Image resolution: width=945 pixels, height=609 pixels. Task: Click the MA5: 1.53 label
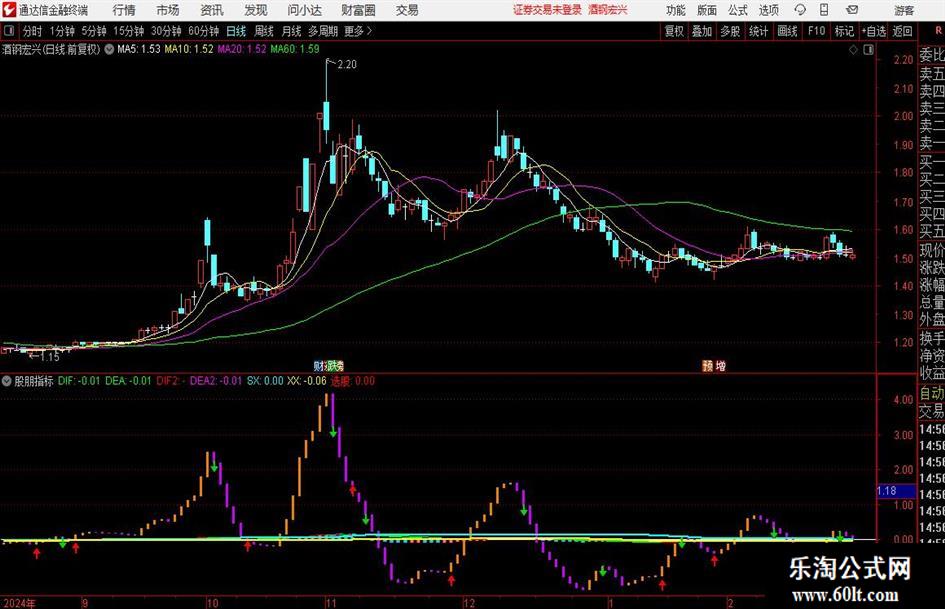click(x=139, y=49)
